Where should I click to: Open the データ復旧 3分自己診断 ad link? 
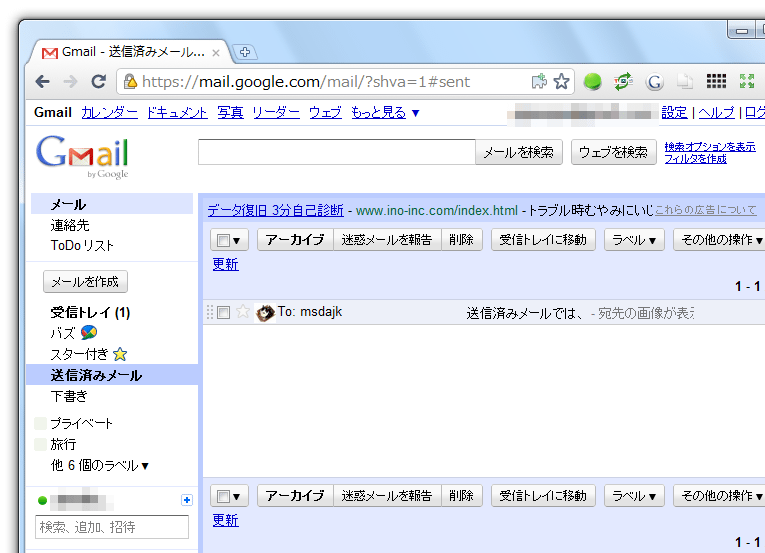[x=276, y=210]
